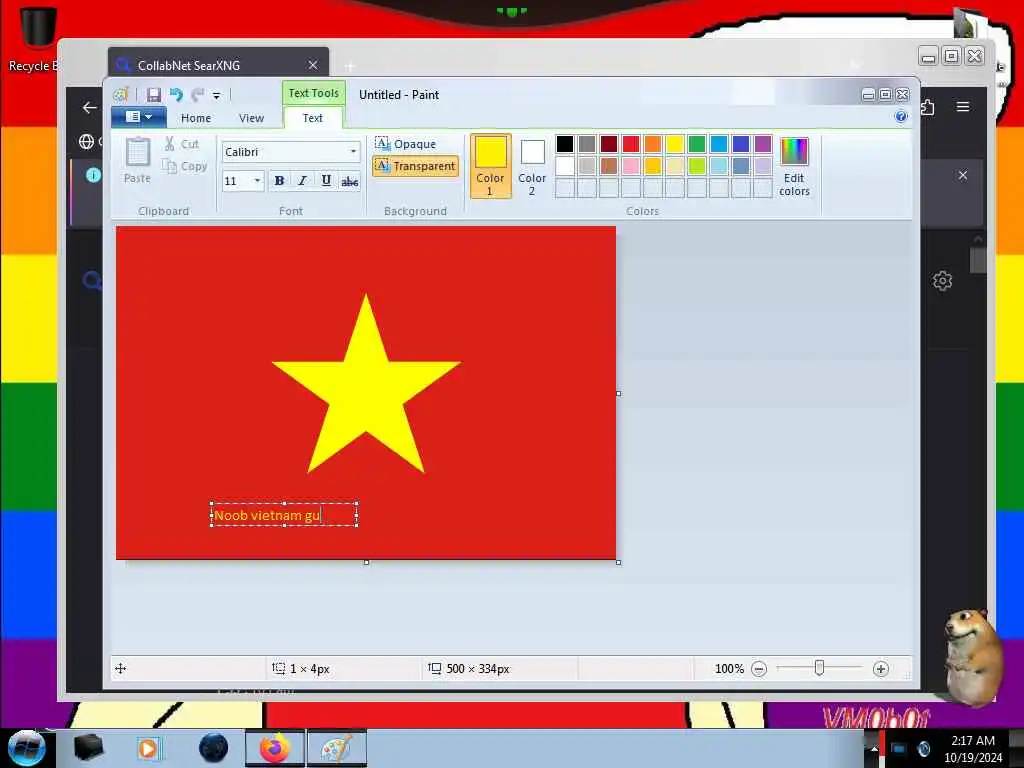Click the Paint application icon in title bar
The height and width of the screenshot is (768, 1024).
(x=120, y=95)
